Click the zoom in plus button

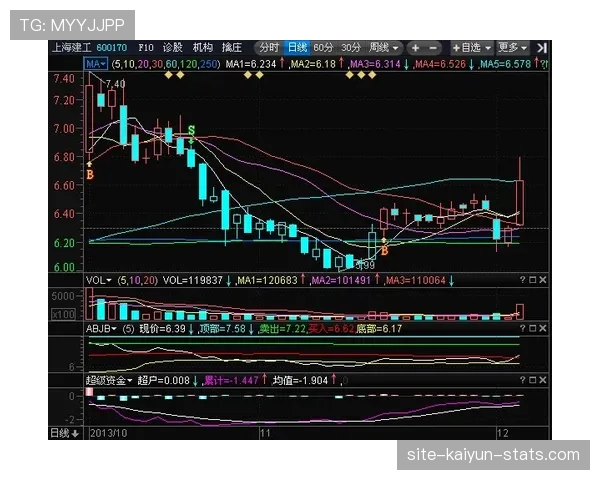pyautogui.click(x=414, y=47)
